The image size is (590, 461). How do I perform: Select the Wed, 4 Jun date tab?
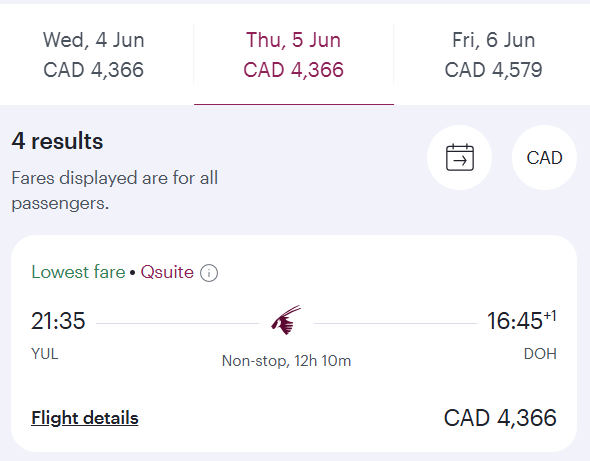[94, 55]
